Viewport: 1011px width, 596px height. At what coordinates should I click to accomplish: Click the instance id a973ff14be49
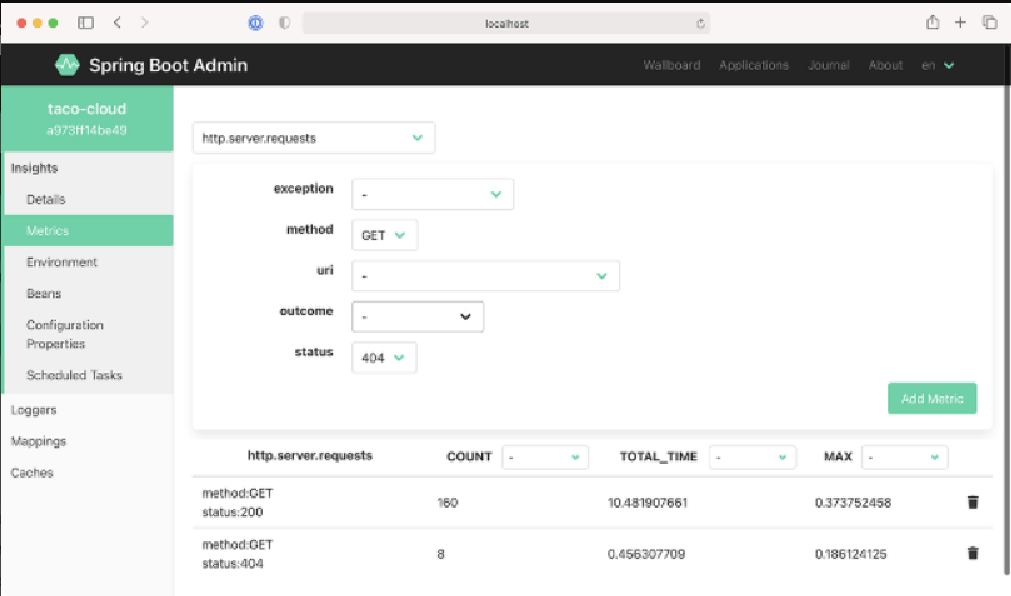point(86,130)
